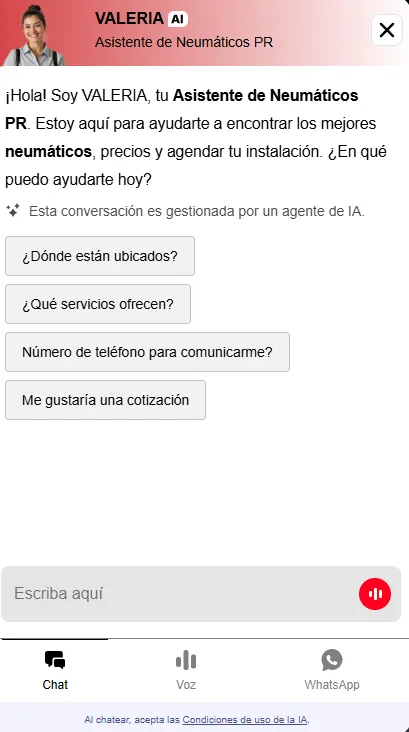409x732 pixels.
Task: Click the VALERIA name in header
Action: coord(129,19)
